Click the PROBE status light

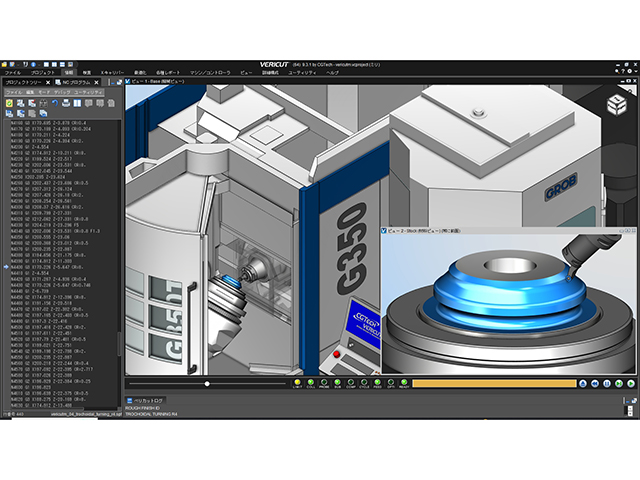pos(324,382)
